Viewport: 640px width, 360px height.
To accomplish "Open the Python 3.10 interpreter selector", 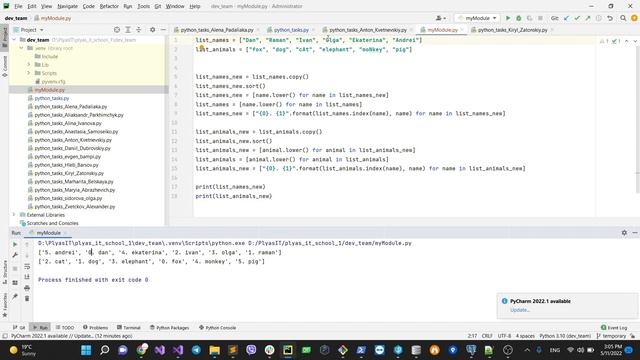I will 565,336.
